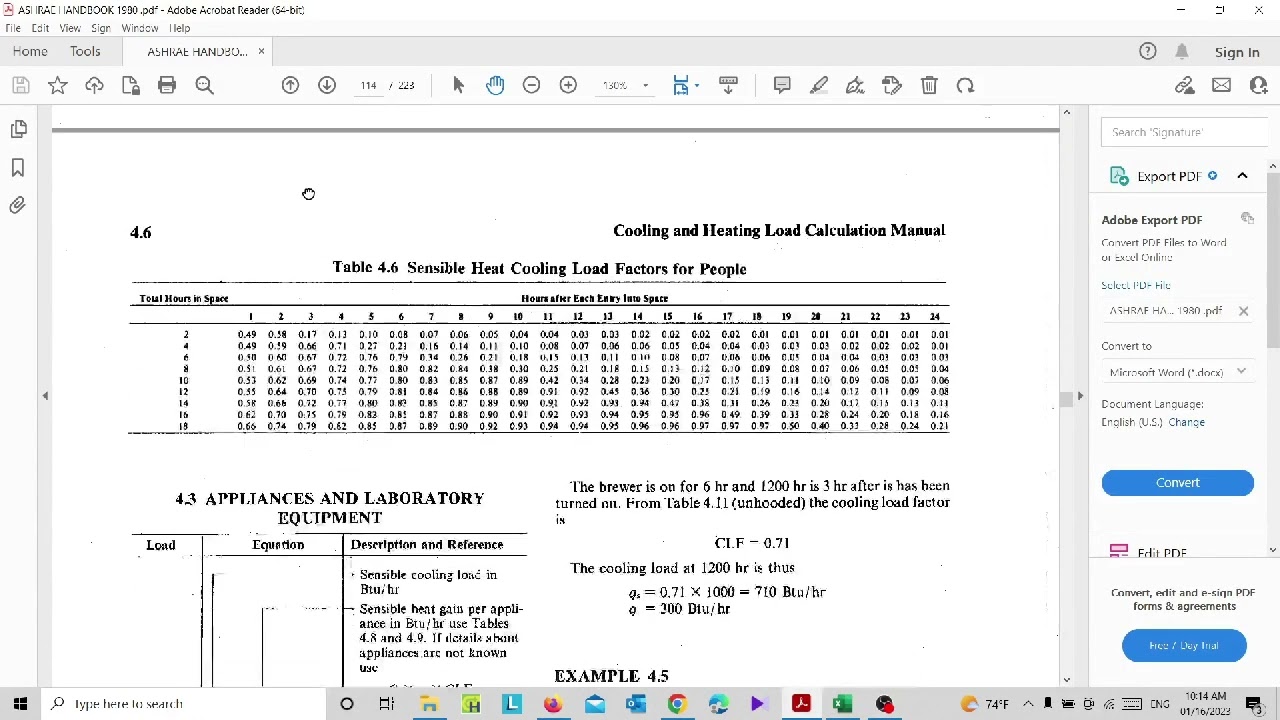This screenshot has height=720, width=1280.
Task: Open the View menu
Action: (70, 28)
